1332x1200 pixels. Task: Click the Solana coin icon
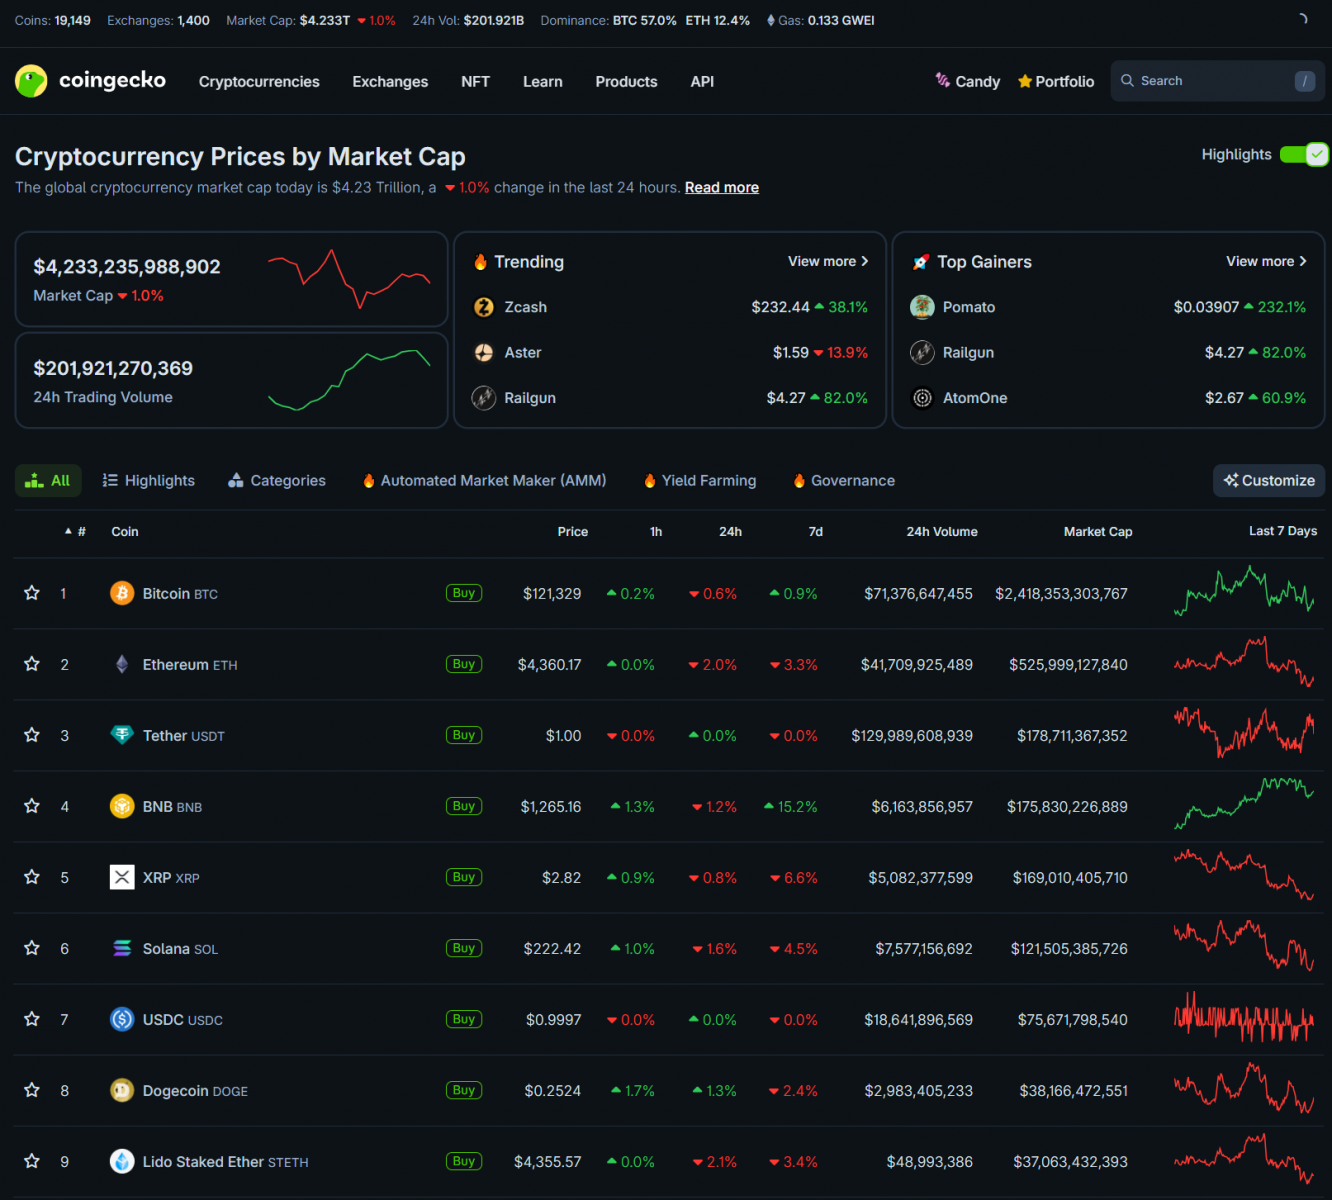122,948
